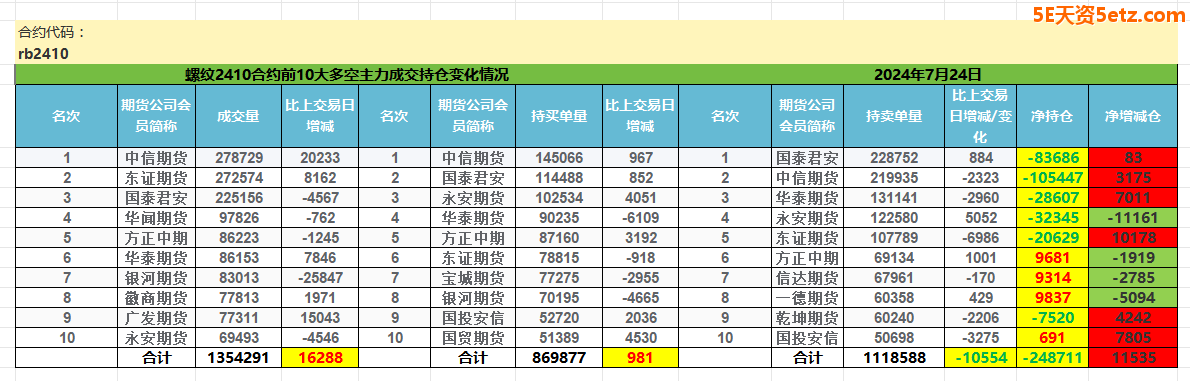Click total short cell 1118588
The height and width of the screenshot is (381, 1190).
(894, 357)
